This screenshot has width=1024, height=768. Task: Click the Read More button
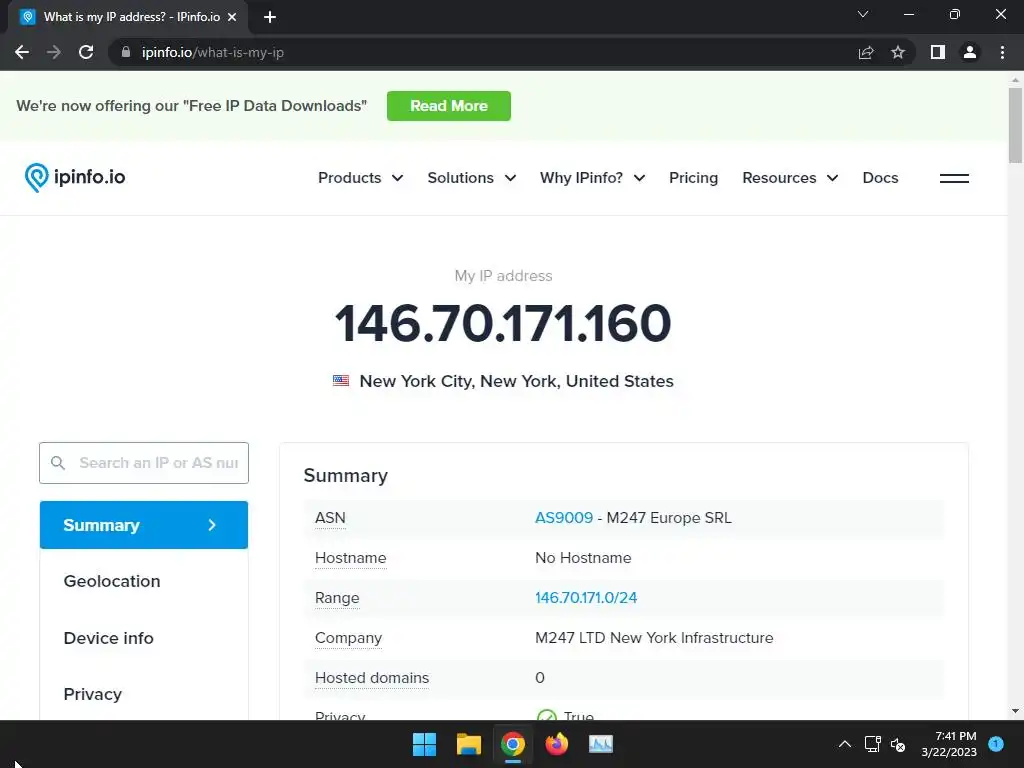point(449,106)
